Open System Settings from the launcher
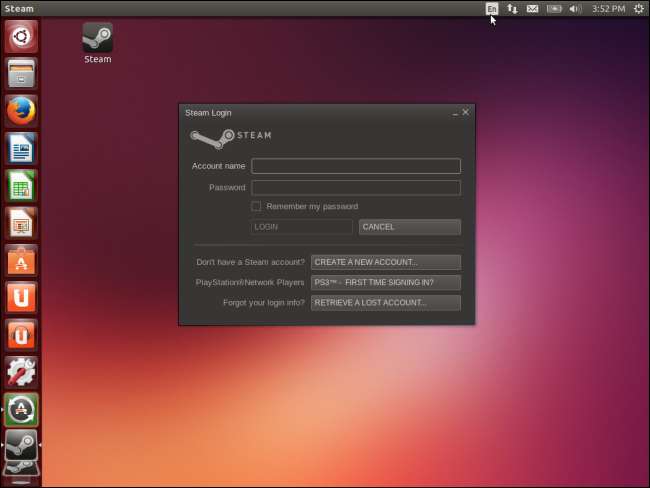The height and width of the screenshot is (488, 650). 21,371
